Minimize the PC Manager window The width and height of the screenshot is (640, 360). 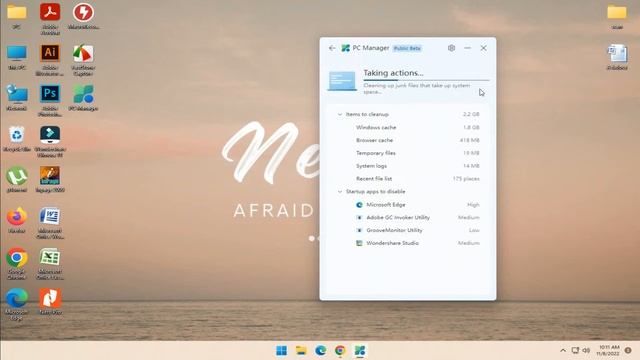pyautogui.click(x=467, y=48)
